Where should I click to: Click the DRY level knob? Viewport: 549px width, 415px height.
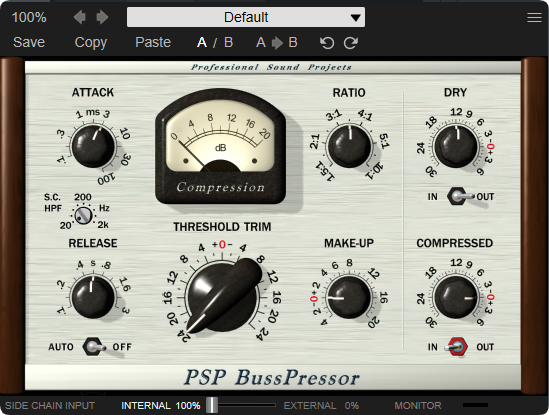(456, 146)
